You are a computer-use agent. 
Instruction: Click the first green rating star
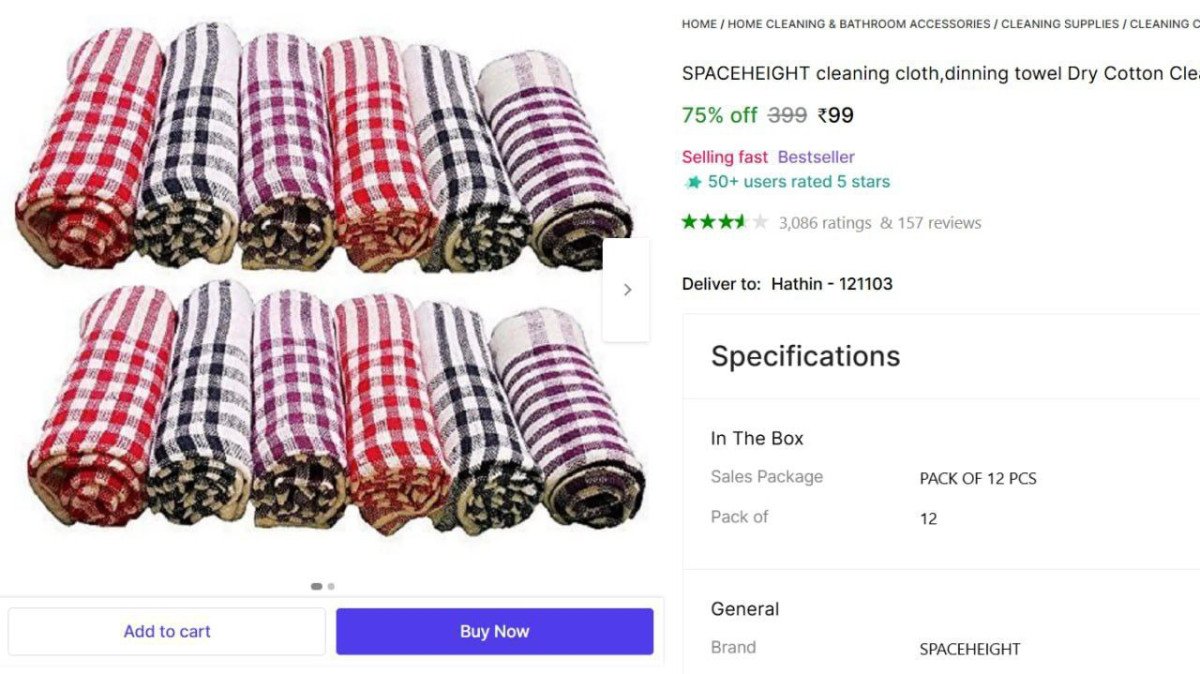click(688, 222)
